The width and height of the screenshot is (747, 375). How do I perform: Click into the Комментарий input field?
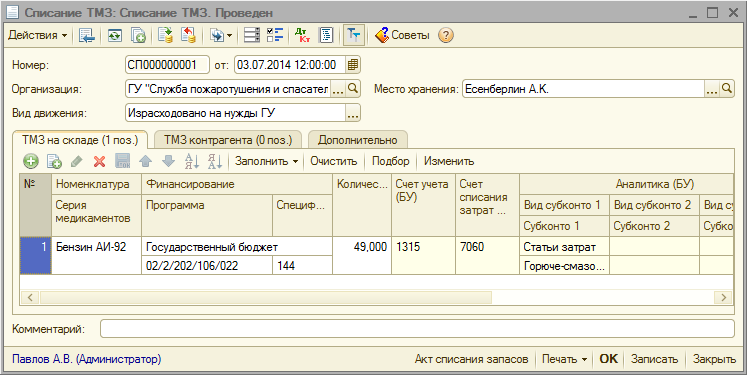coord(417,329)
